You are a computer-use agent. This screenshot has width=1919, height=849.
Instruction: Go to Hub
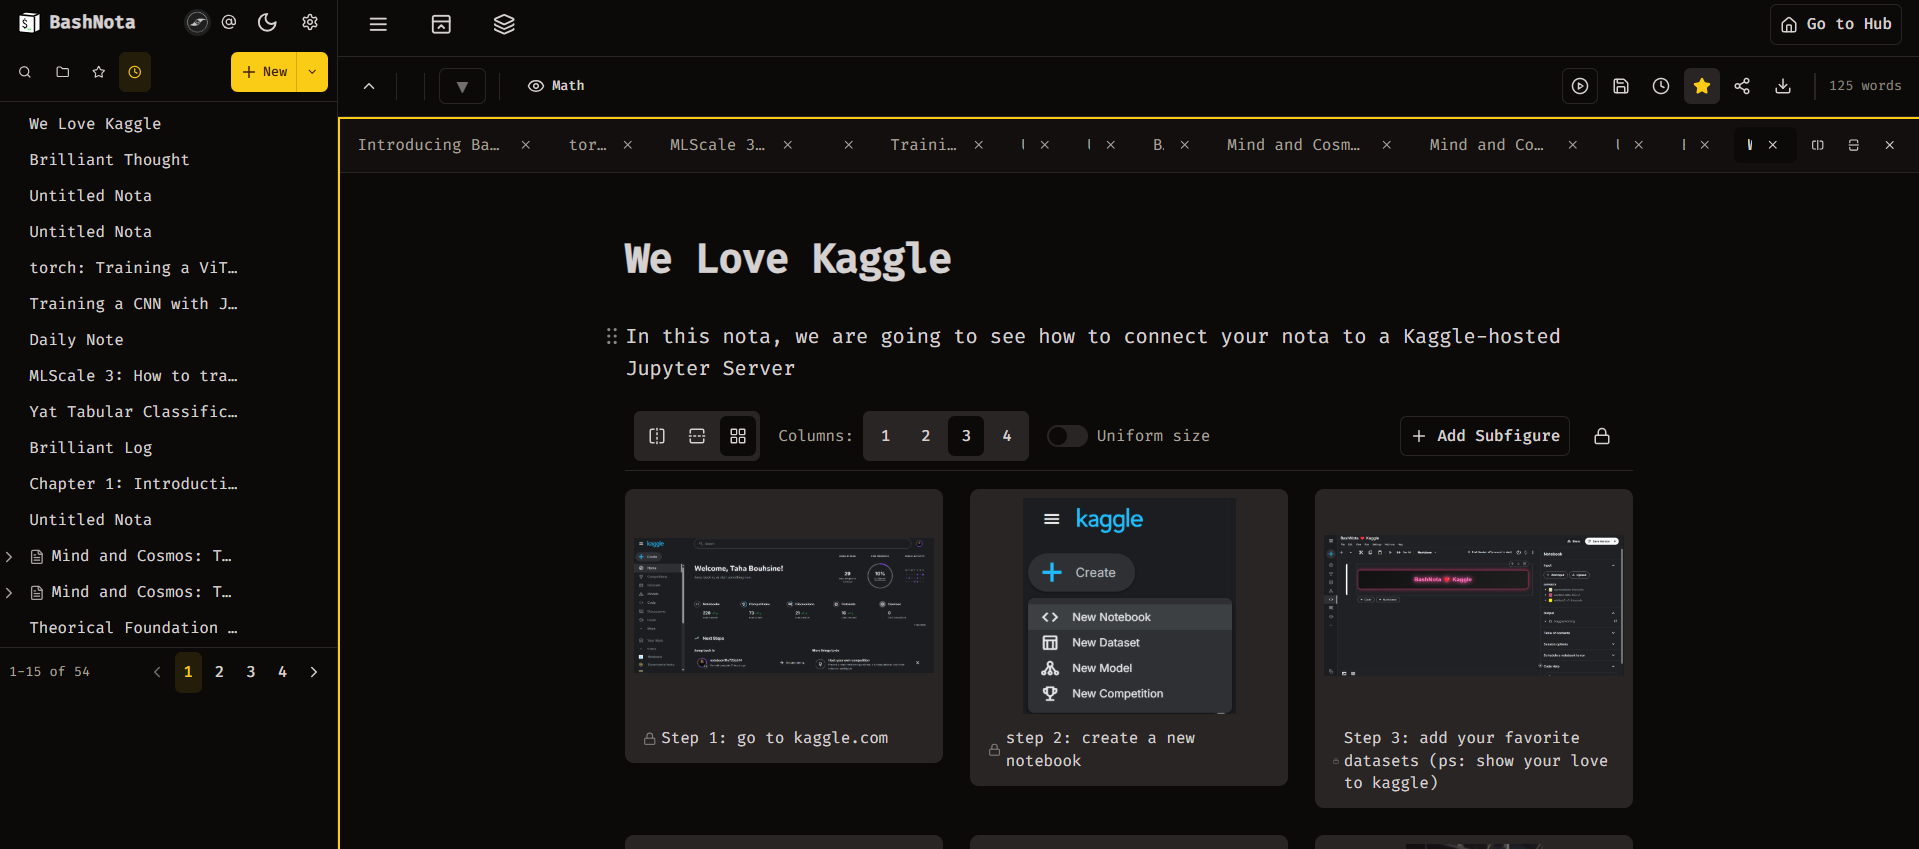click(1836, 24)
